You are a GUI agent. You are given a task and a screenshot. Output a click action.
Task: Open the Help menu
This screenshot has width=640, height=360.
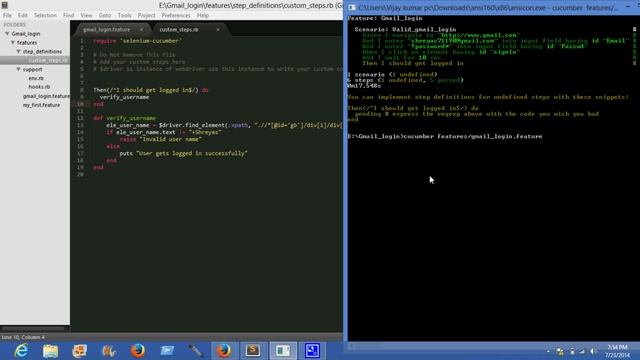coord(203,16)
